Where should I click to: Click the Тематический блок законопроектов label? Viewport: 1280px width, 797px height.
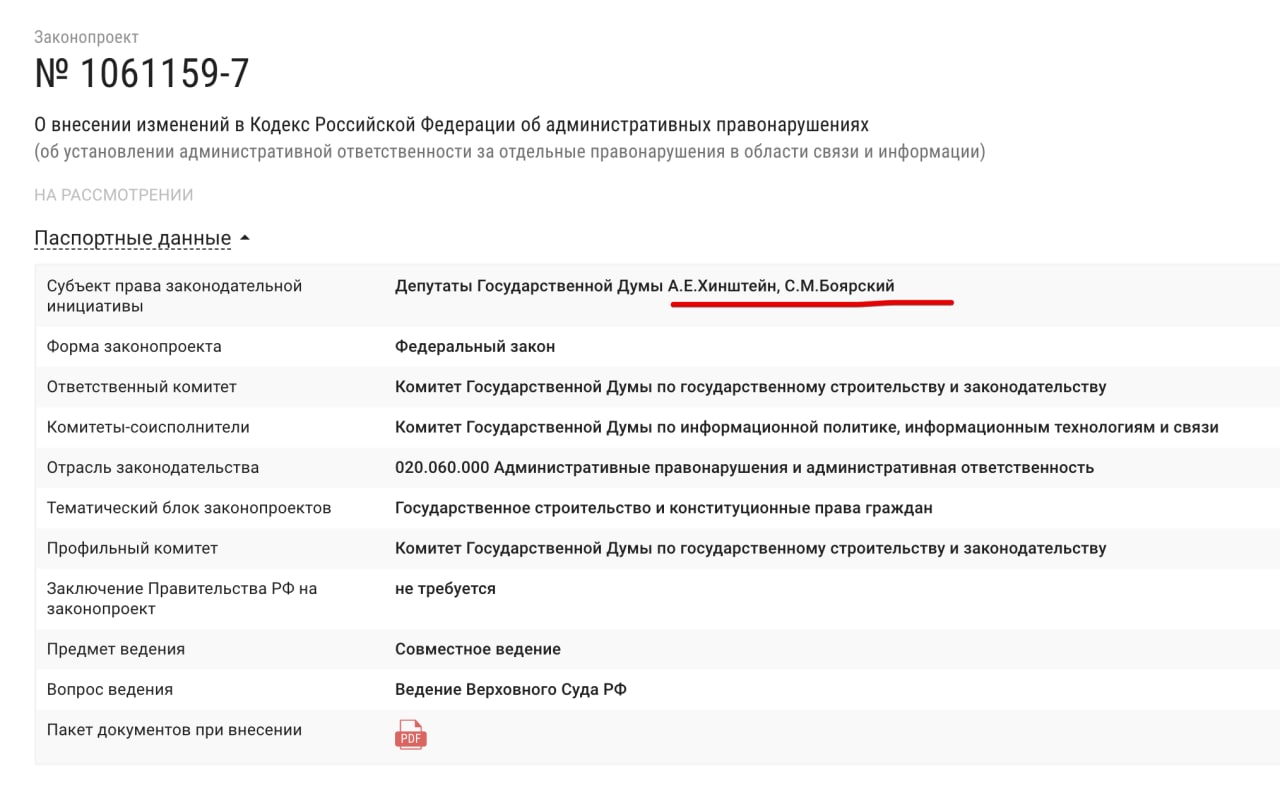[x=189, y=507]
